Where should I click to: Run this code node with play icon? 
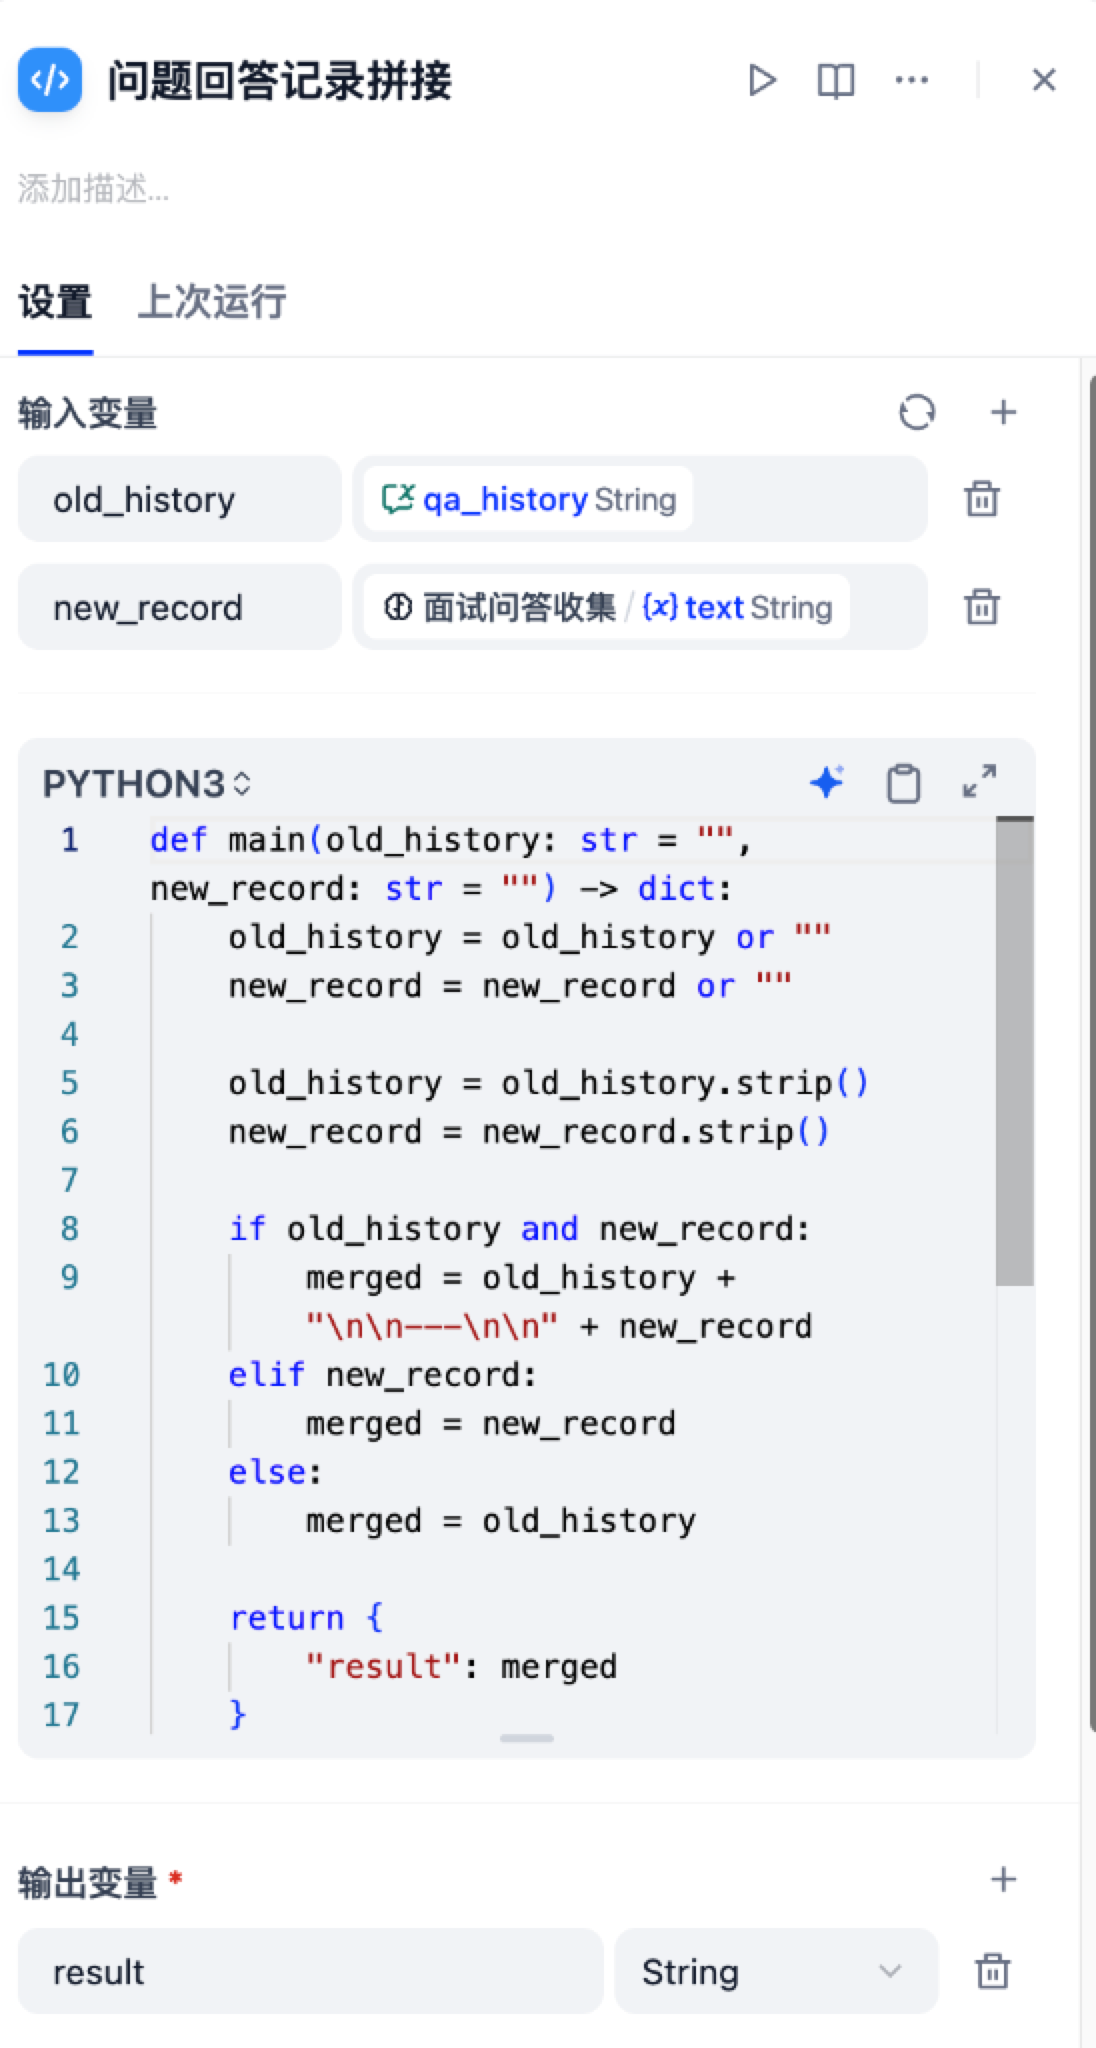click(x=762, y=80)
